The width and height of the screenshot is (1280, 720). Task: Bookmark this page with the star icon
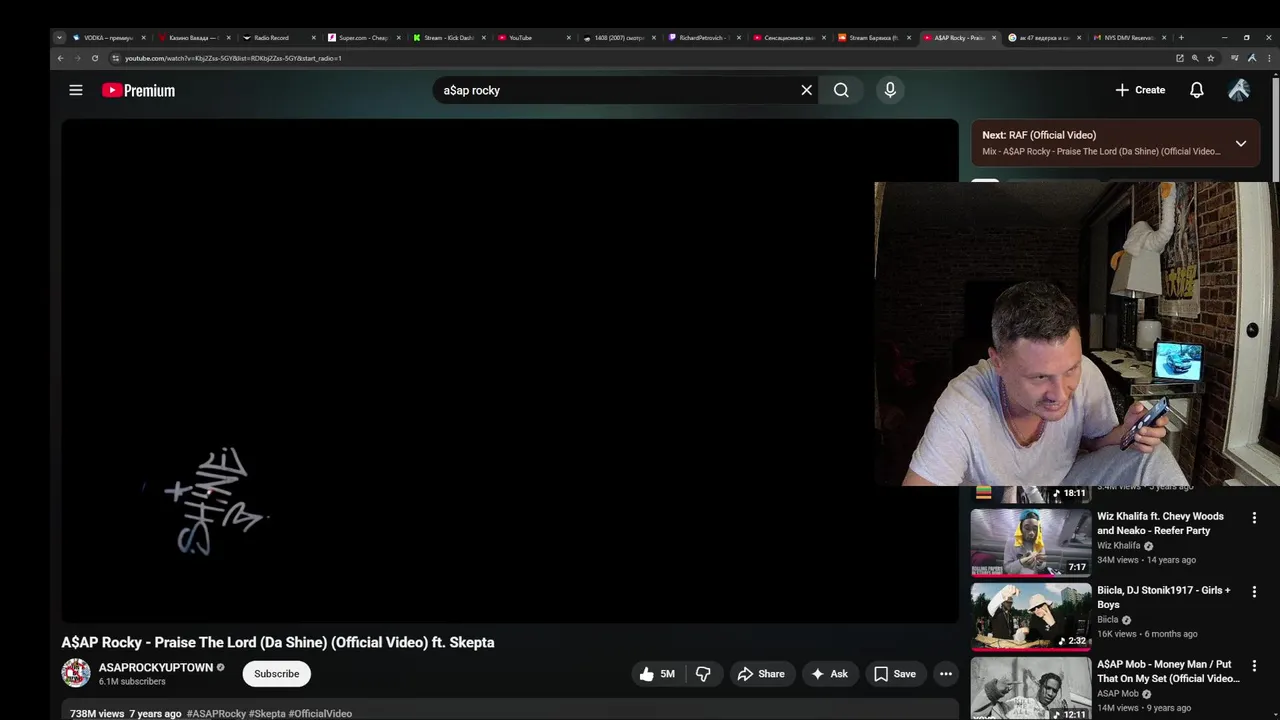click(1210, 58)
